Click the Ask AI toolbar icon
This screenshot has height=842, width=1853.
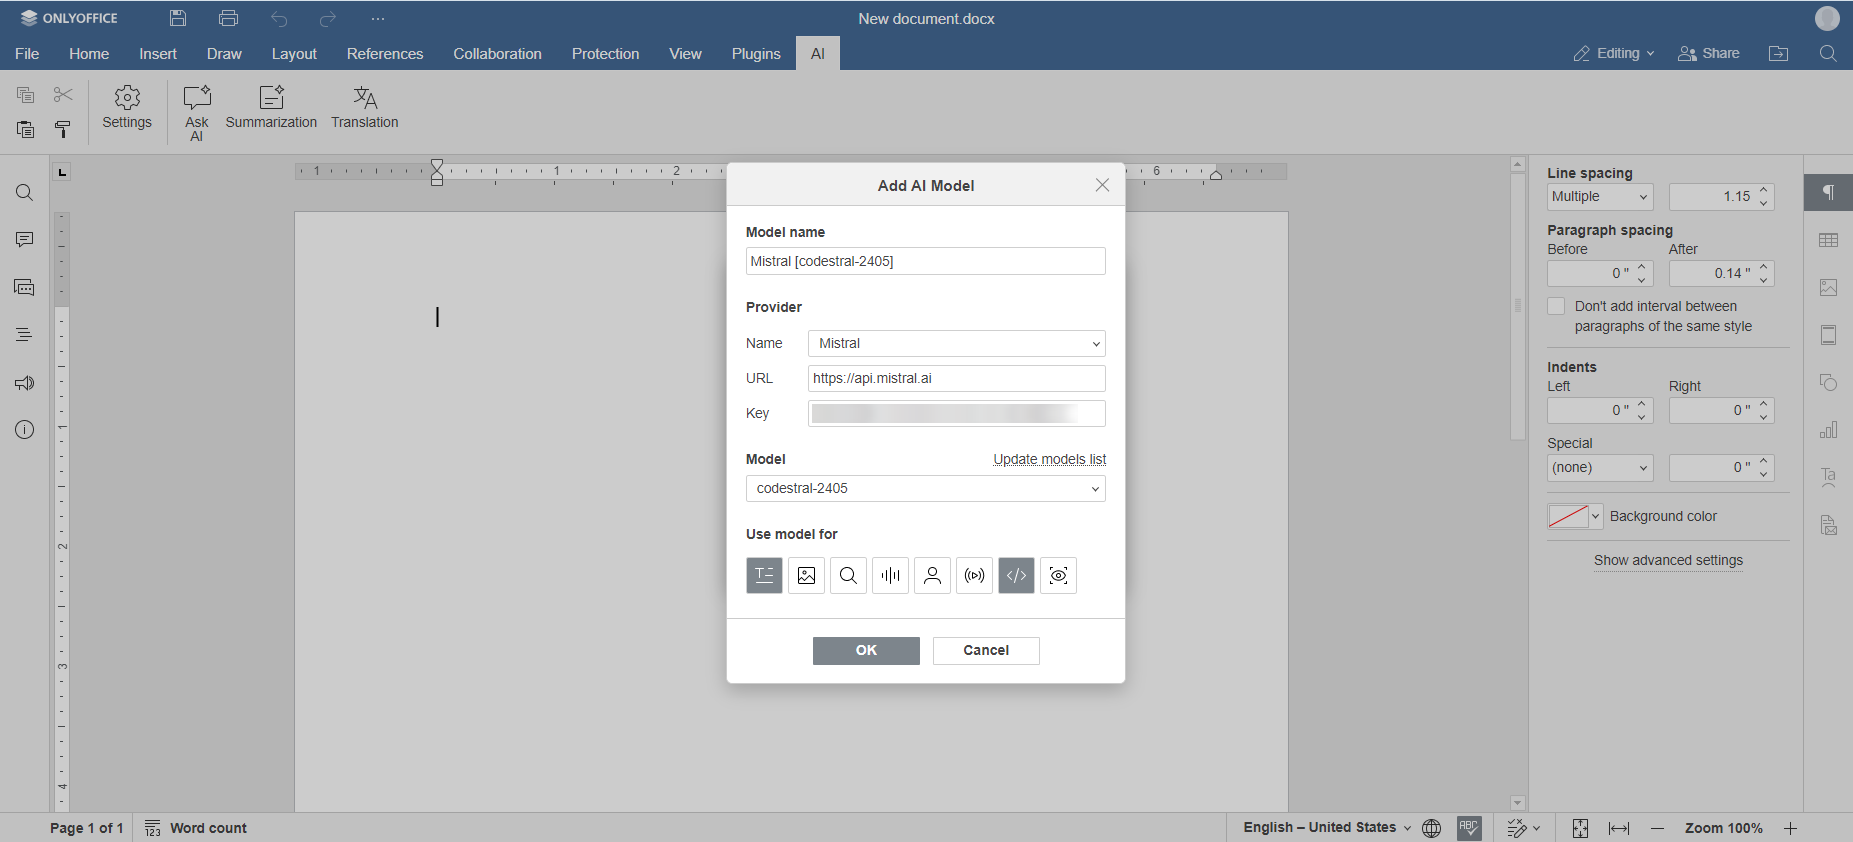point(196,112)
